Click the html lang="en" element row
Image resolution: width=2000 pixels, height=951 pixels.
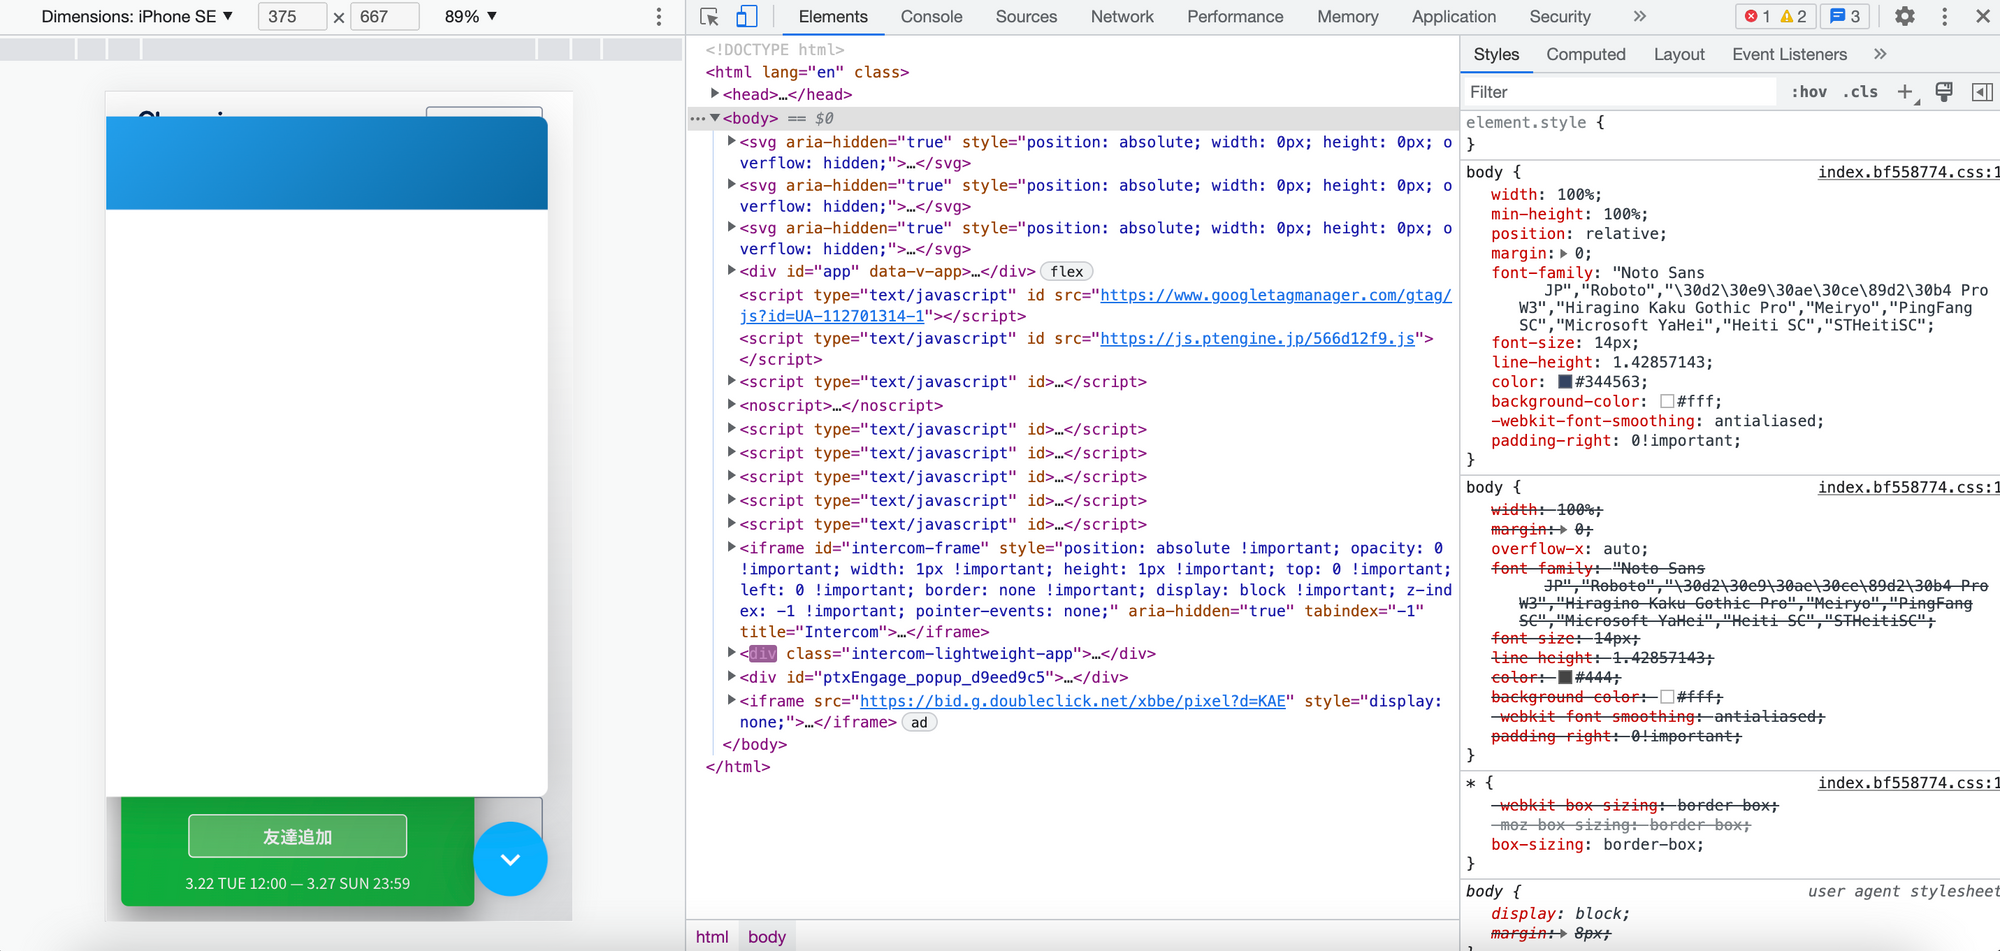coord(807,72)
